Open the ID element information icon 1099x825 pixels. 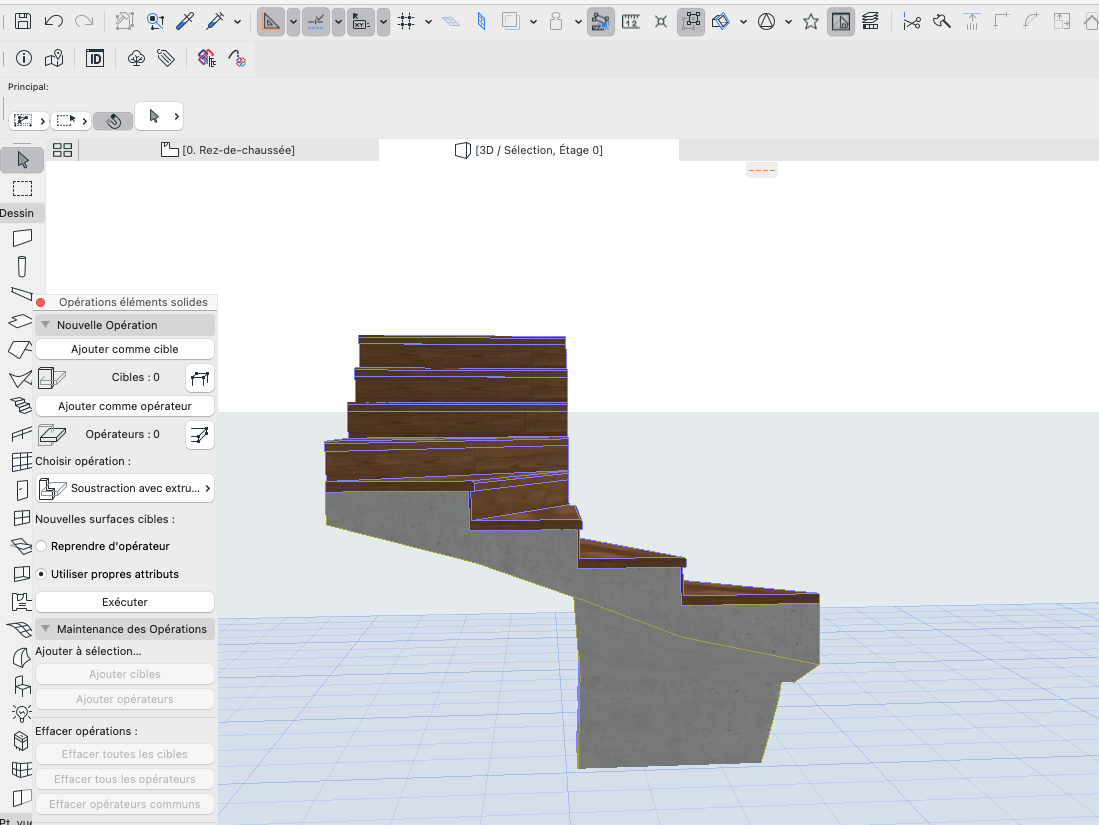[95, 58]
